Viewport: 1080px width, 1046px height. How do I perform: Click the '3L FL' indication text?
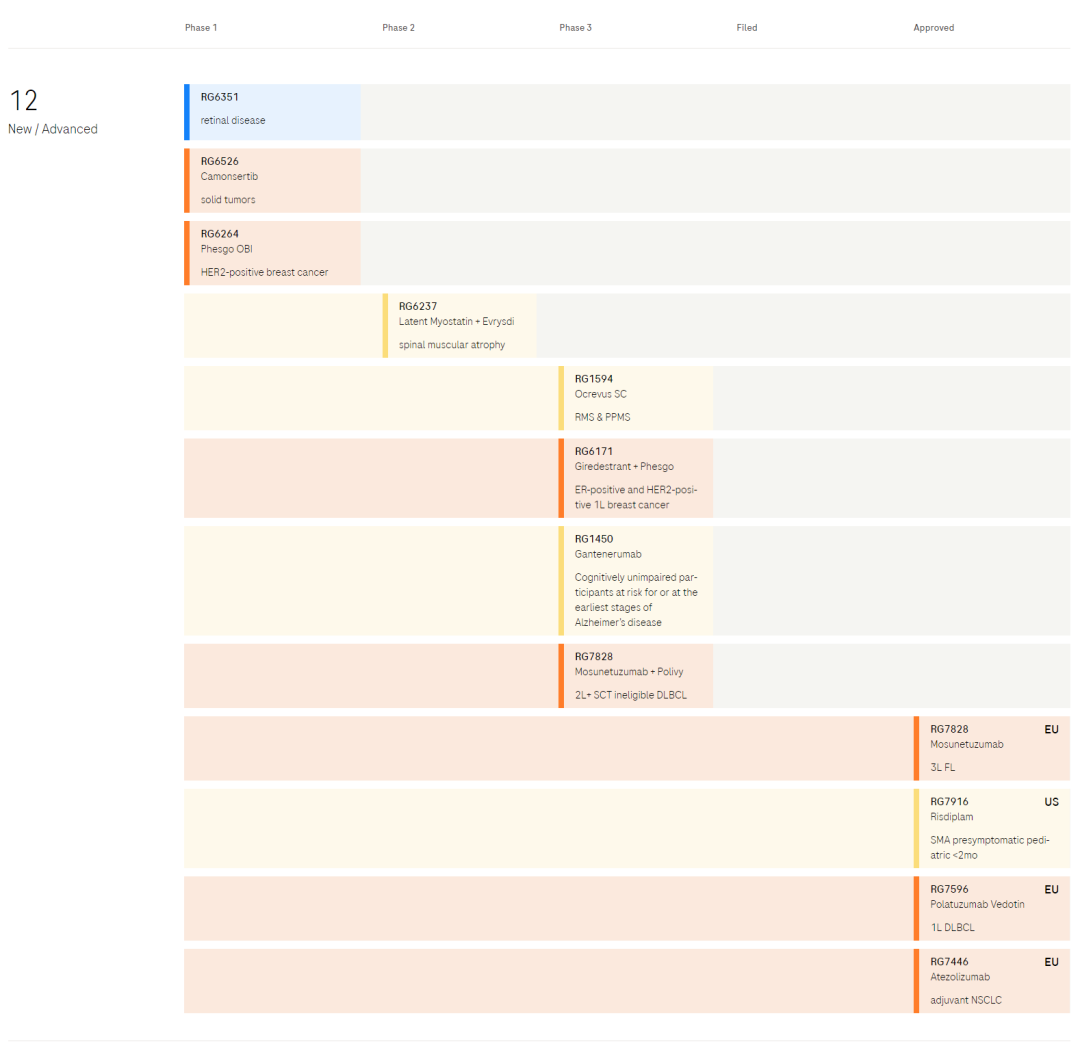click(942, 767)
